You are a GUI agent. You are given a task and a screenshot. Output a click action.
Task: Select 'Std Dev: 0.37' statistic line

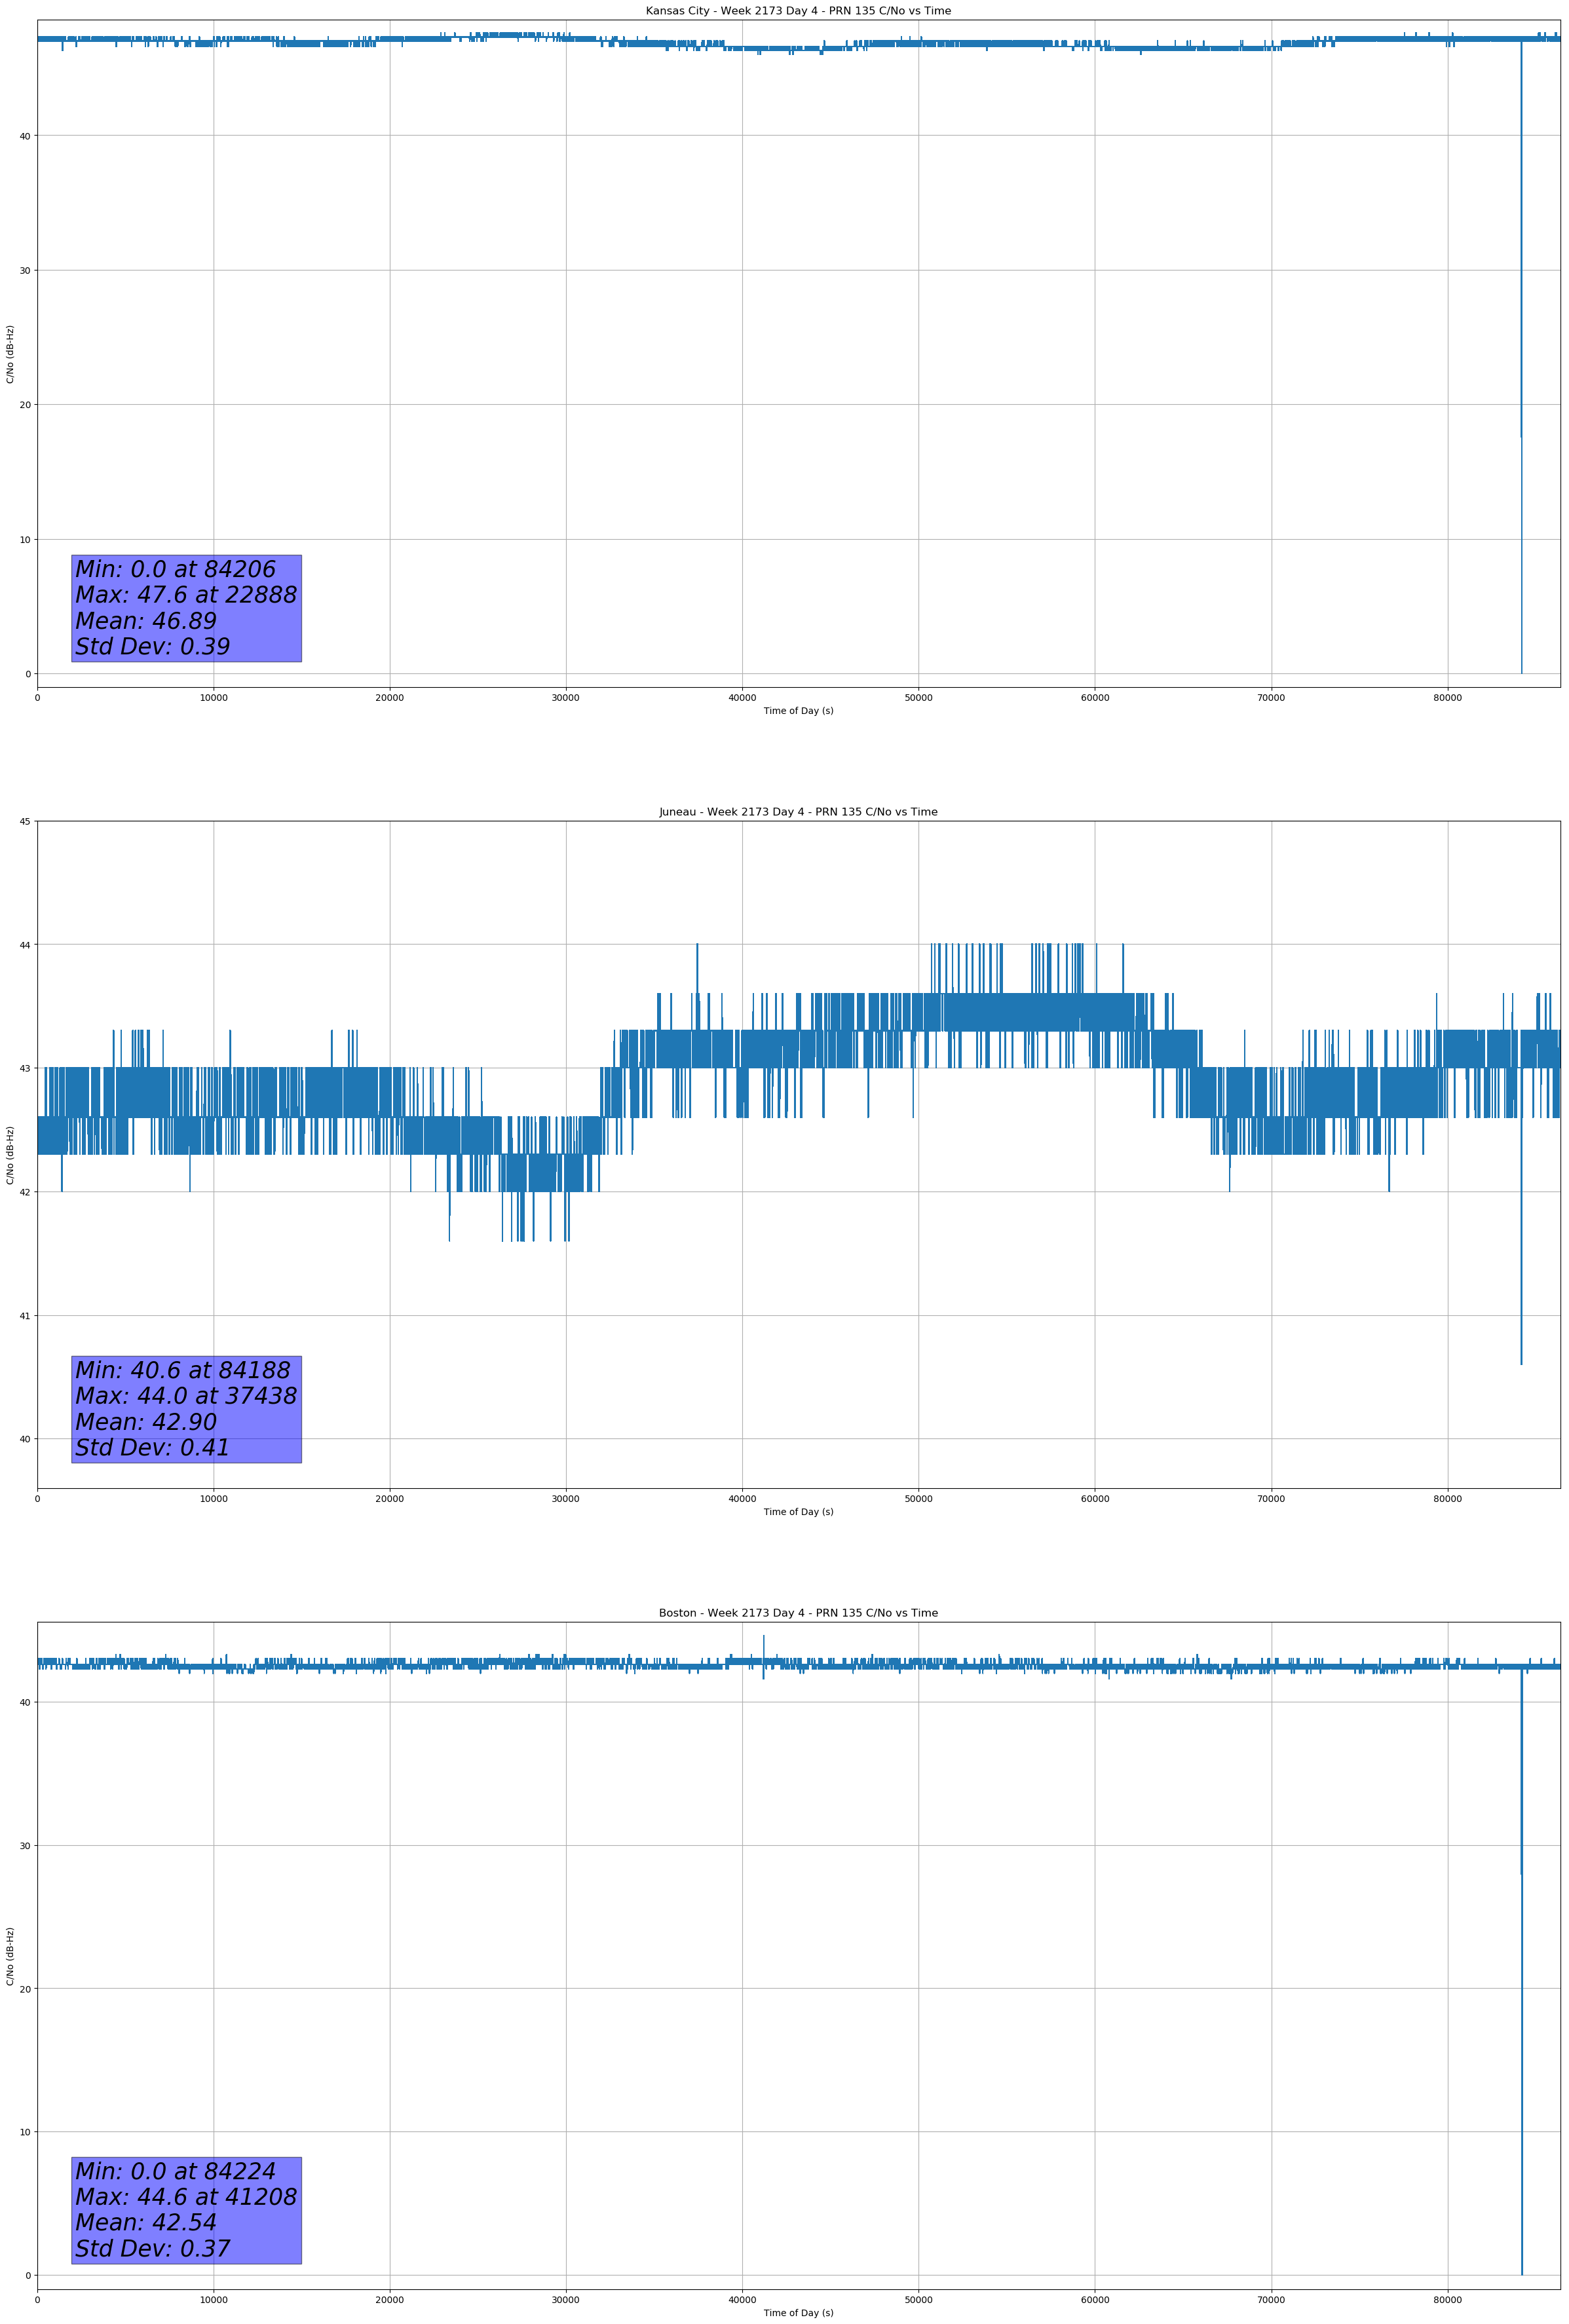click(x=153, y=2248)
